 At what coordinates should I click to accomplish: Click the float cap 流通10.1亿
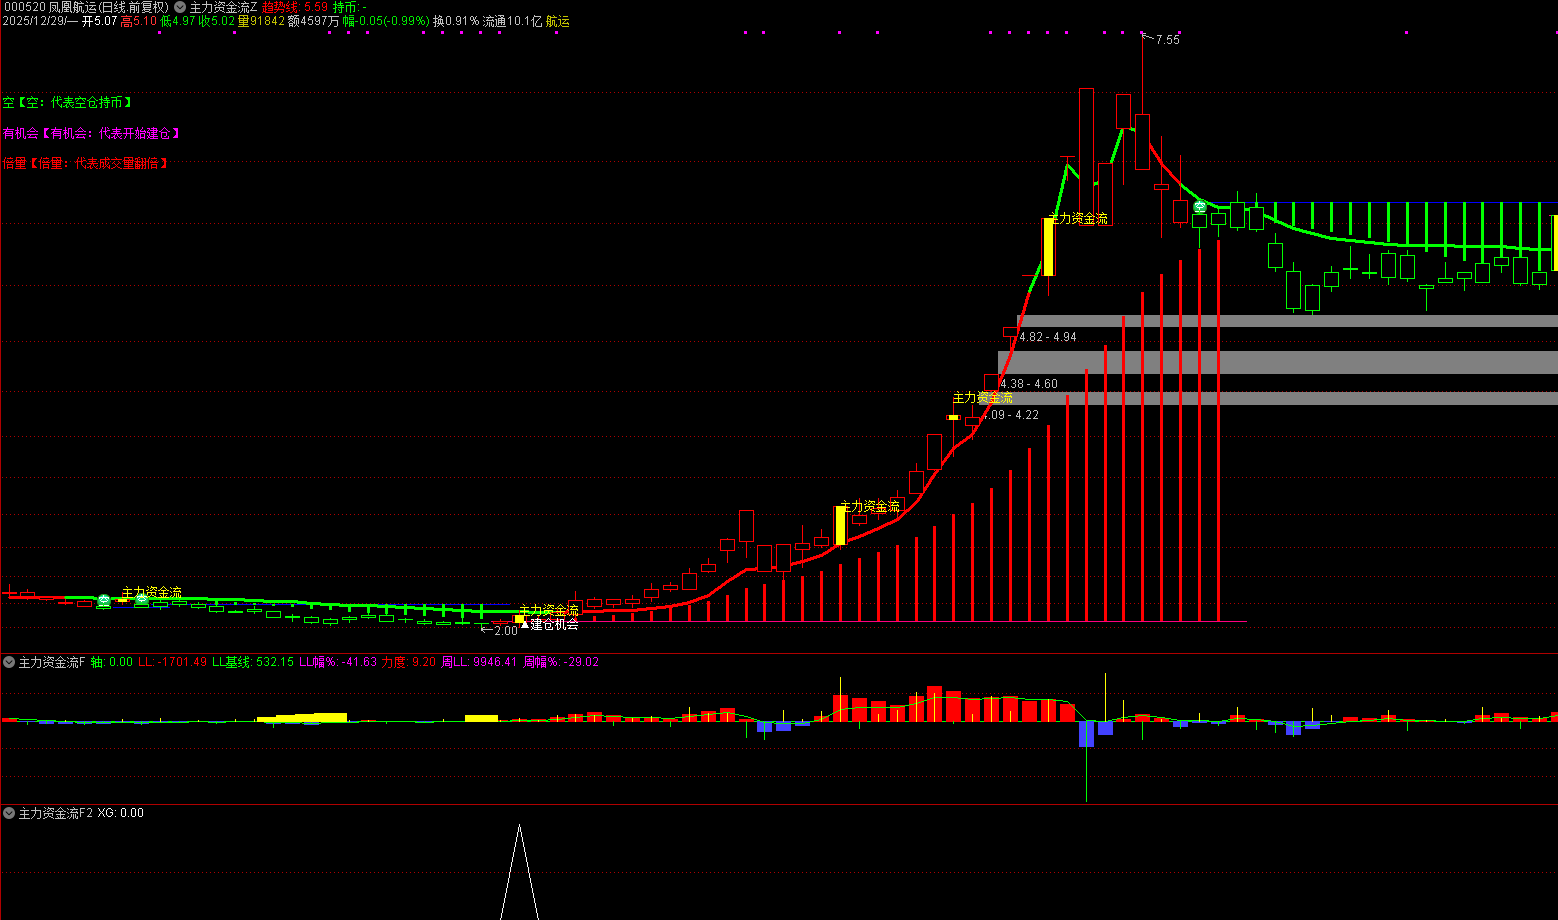[512, 21]
